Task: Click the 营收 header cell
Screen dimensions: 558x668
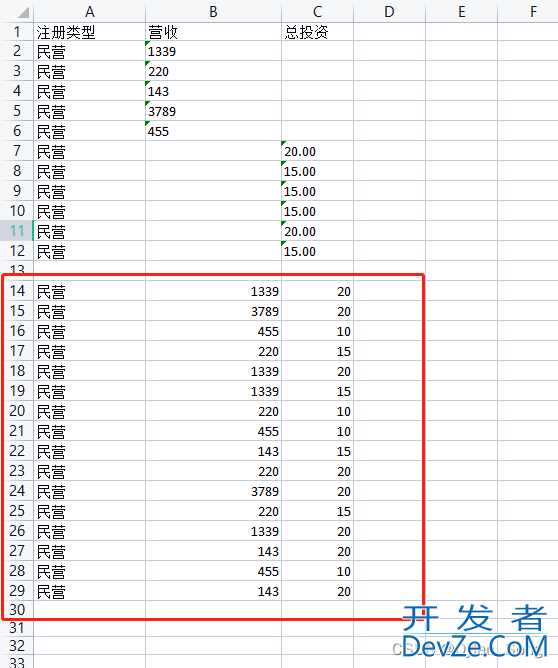Action: coord(213,32)
